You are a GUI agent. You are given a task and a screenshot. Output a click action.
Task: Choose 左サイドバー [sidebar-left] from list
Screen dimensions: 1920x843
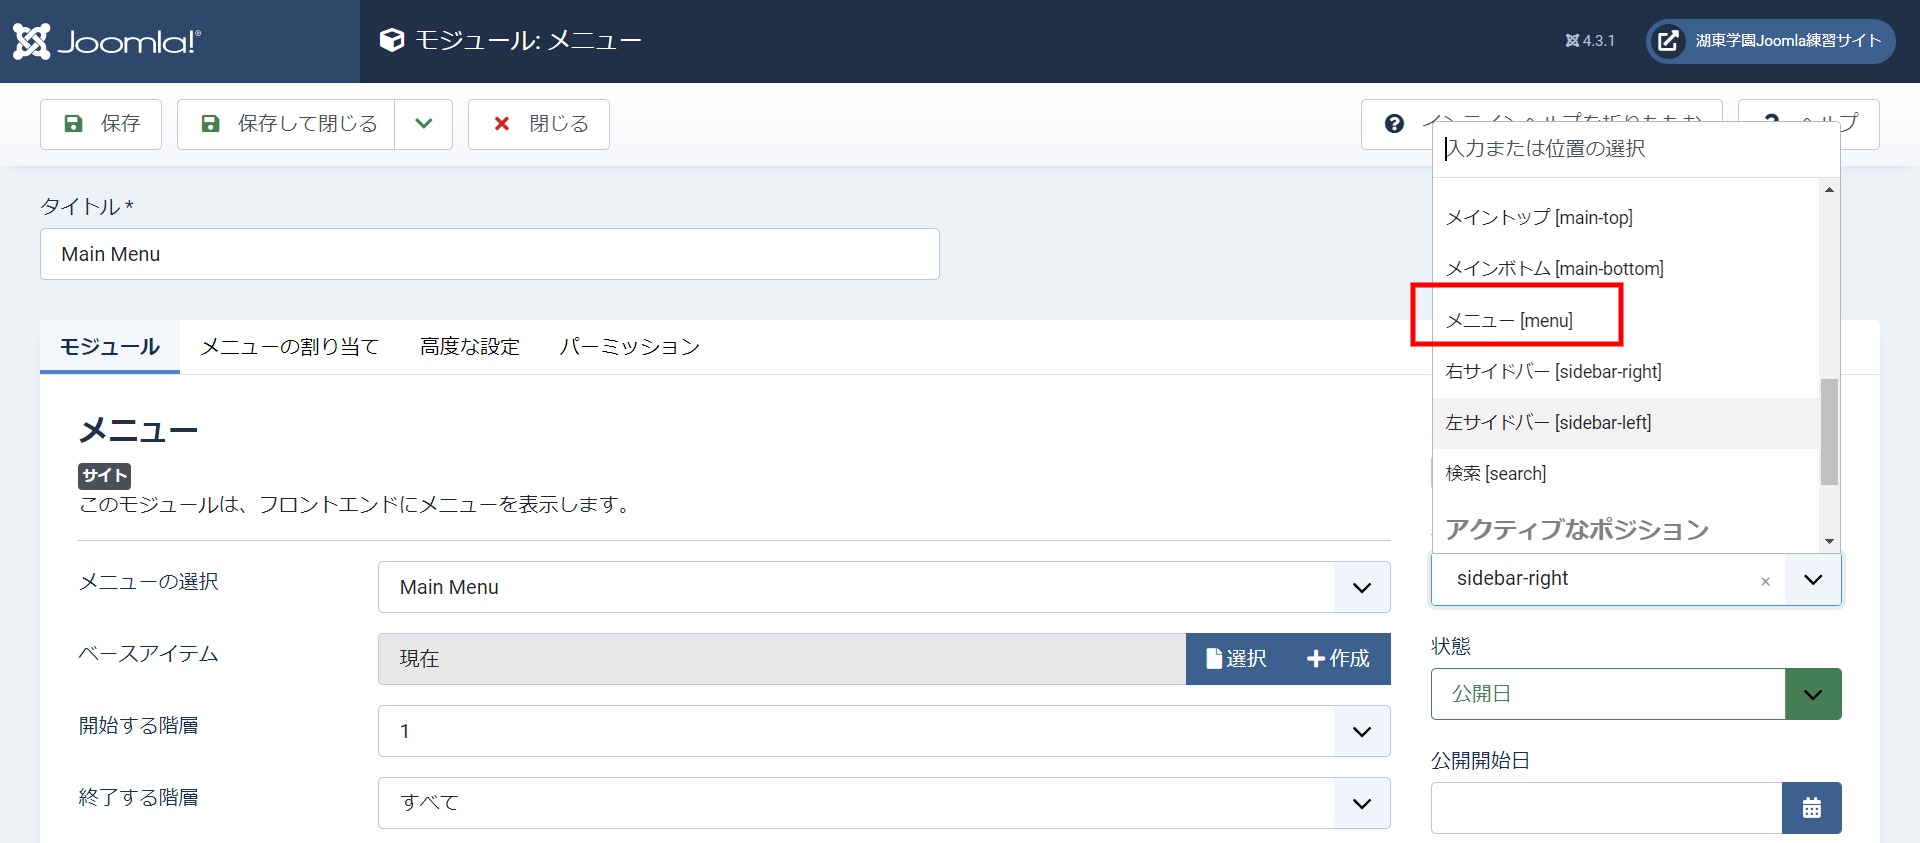[1548, 423]
